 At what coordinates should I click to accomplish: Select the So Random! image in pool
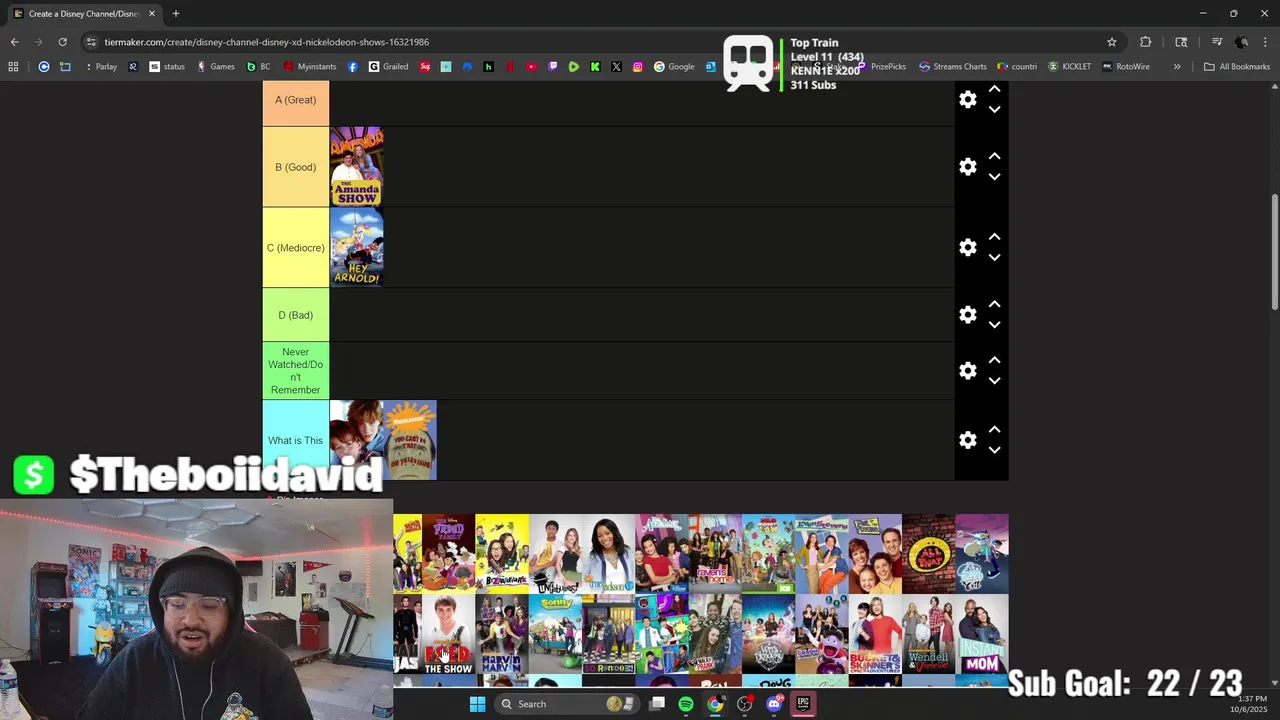[608, 635]
